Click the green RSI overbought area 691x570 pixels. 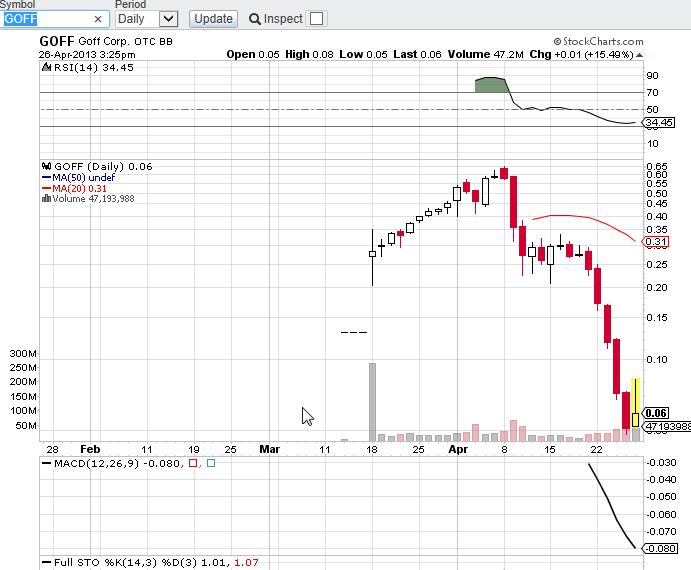490,85
